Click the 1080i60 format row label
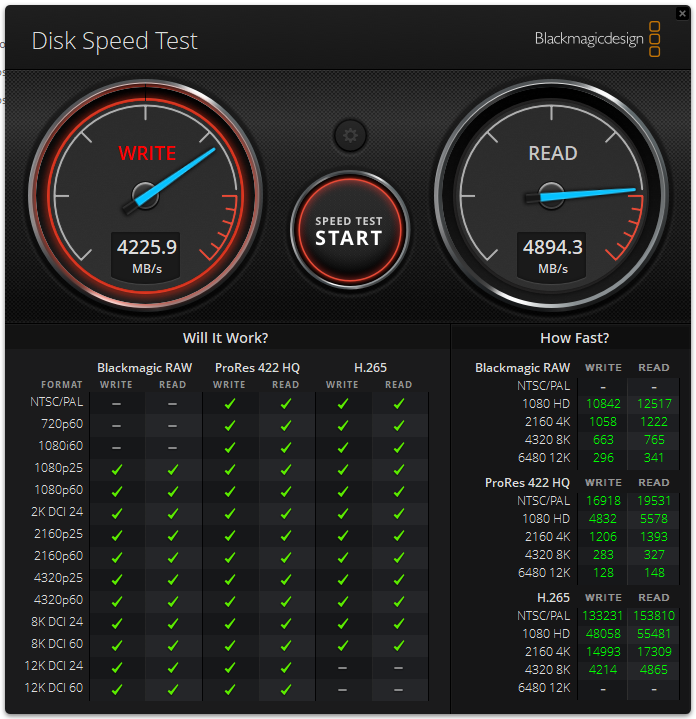 [x=61, y=446]
